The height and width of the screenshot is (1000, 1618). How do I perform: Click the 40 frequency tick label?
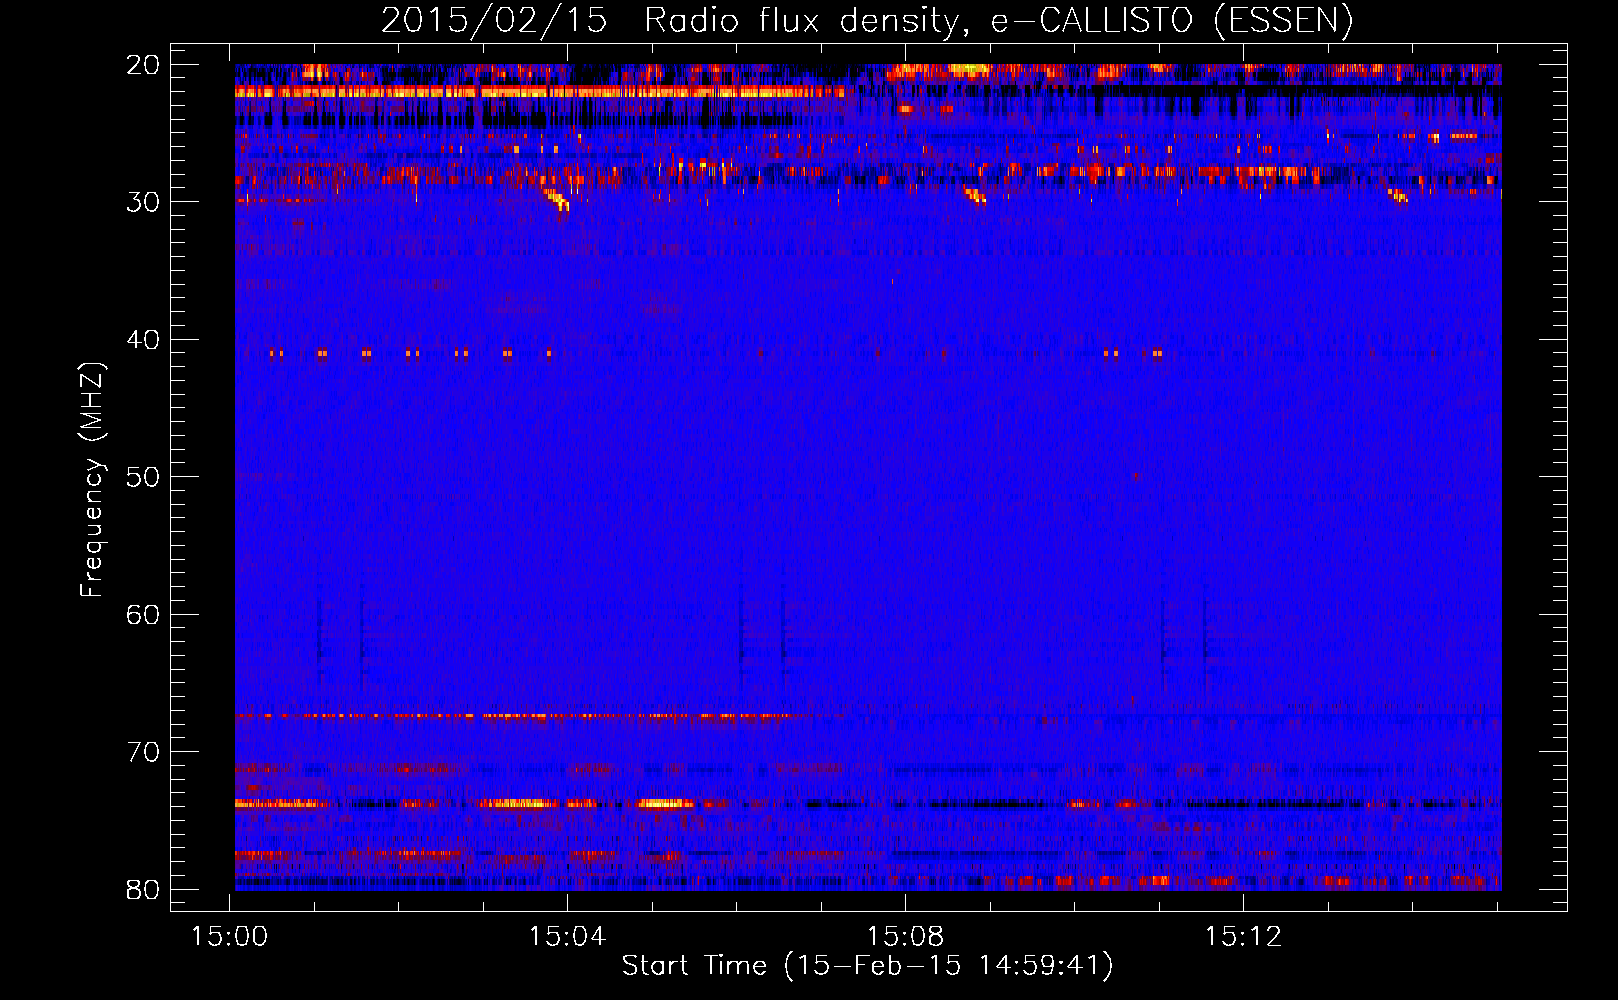click(143, 340)
